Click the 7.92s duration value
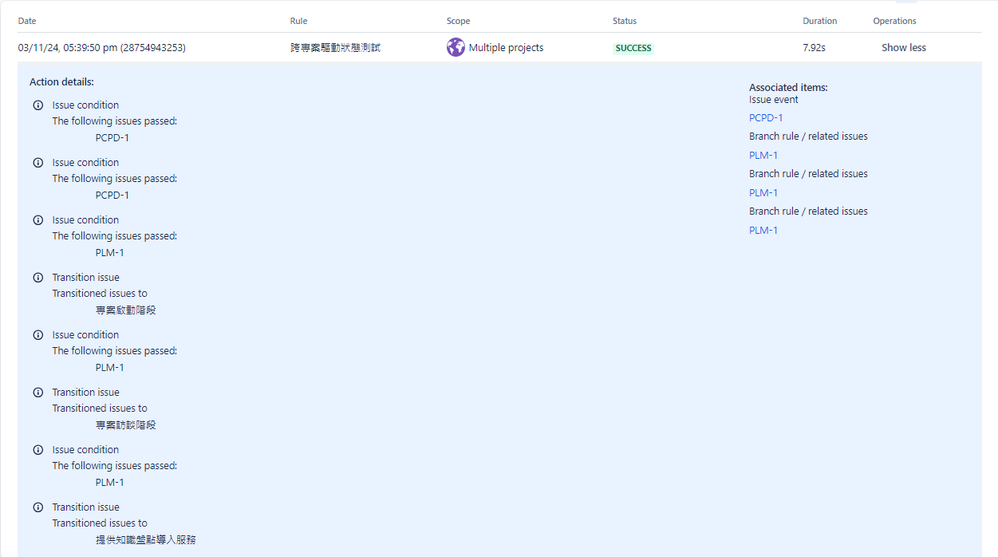Viewport: 998px width, 557px height. pyautogui.click(x=814, y=48)
